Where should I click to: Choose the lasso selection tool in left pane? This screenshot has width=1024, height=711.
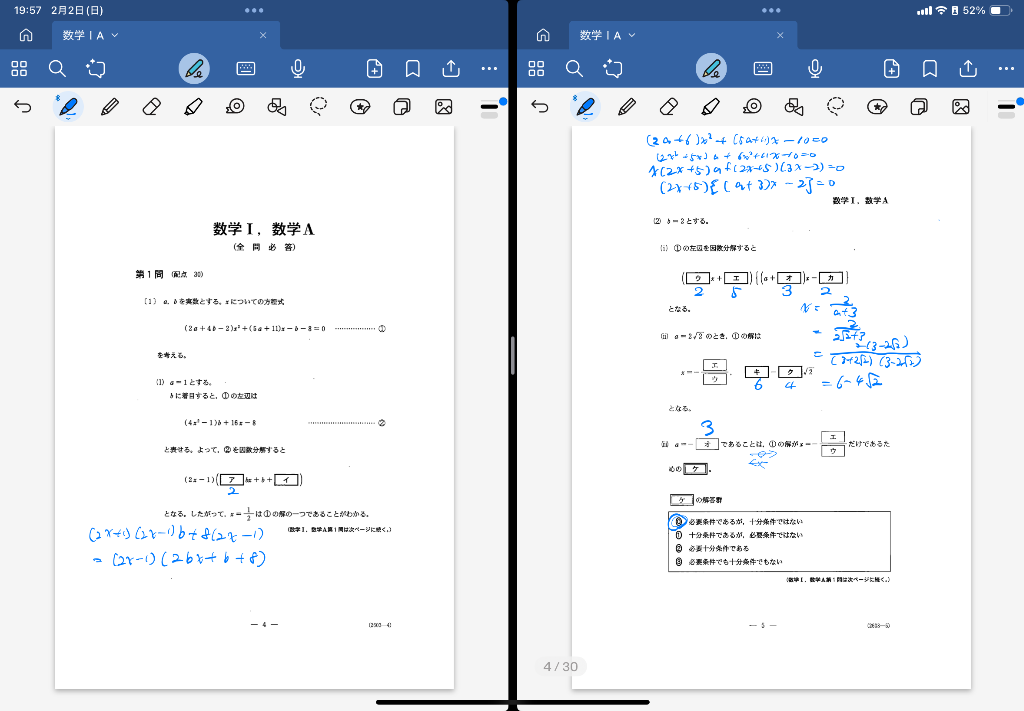[319, 106]
